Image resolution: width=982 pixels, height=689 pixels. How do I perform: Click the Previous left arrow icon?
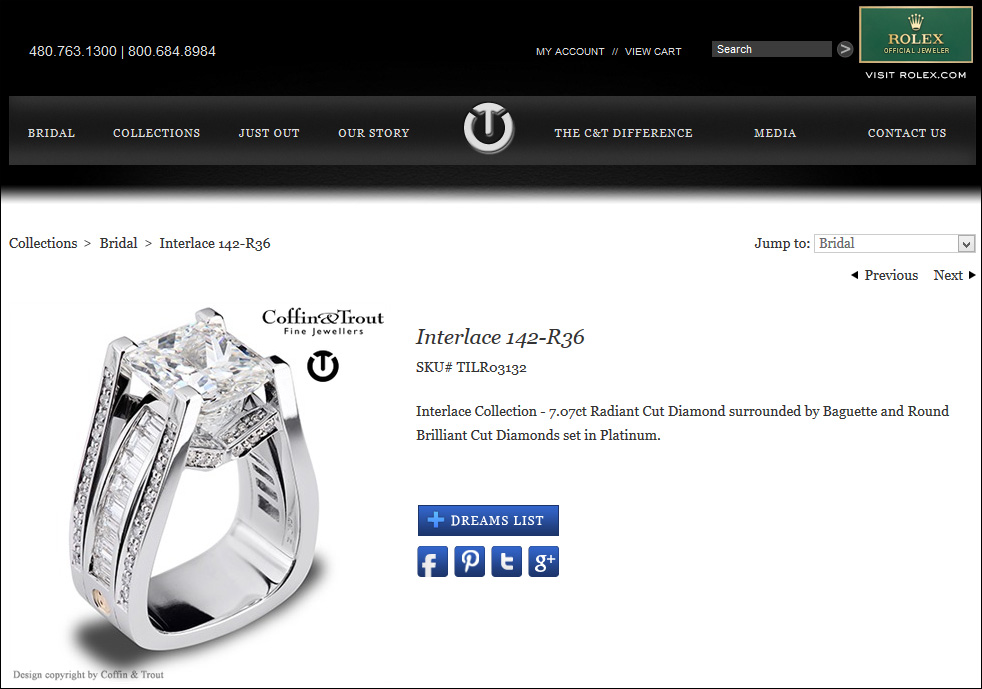[854, 275]
